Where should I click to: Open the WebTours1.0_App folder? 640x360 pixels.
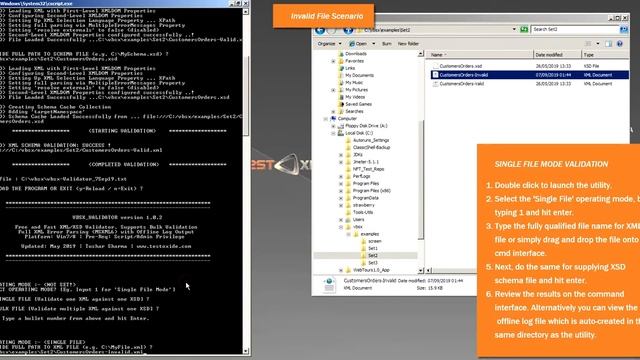coord(371,270)
